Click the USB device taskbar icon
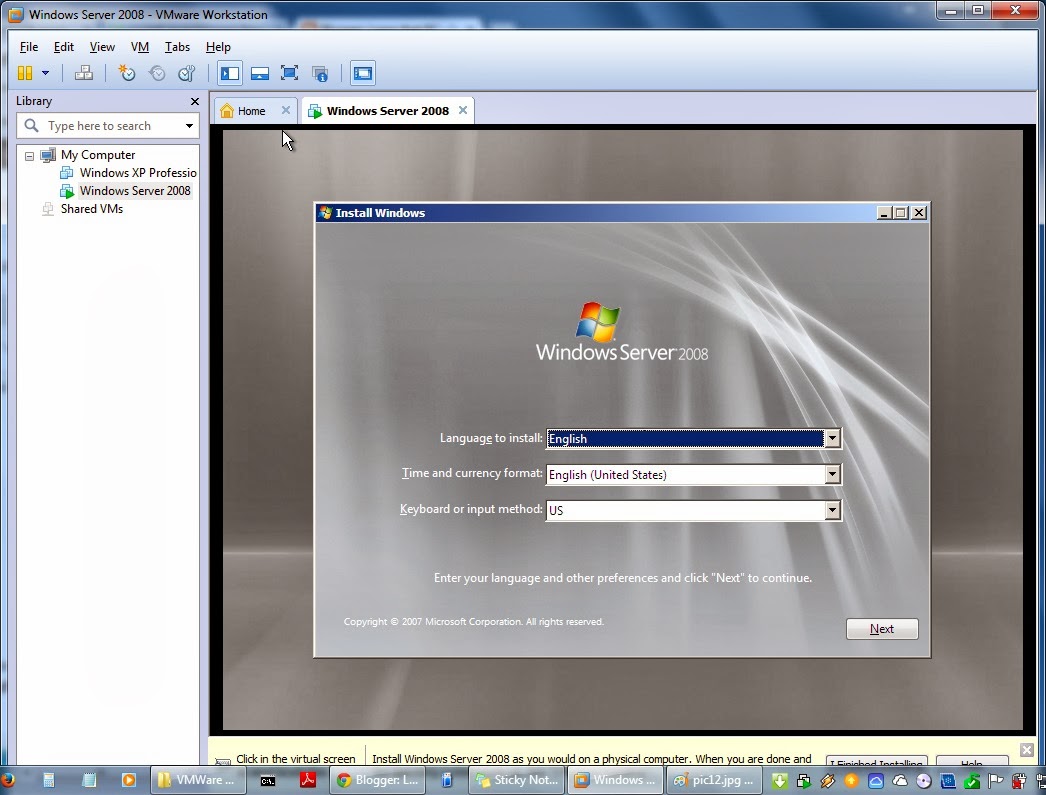The height and width of the screenshot is (795, 1046). [447, 780]
